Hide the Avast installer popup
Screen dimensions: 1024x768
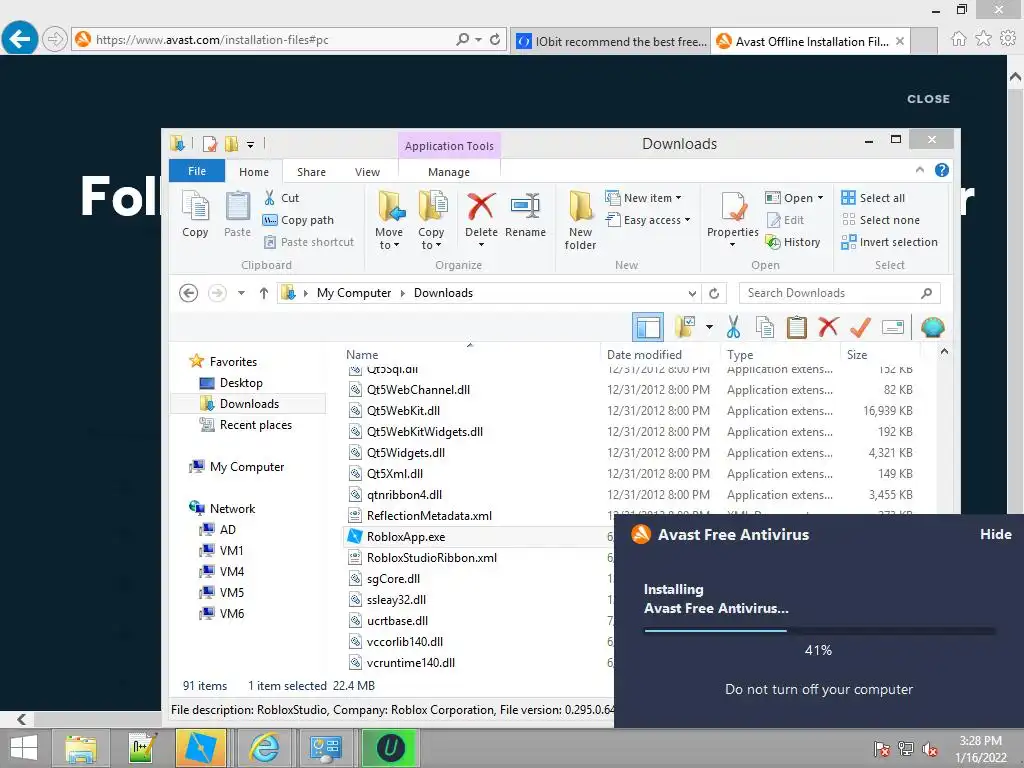[995, 534]
